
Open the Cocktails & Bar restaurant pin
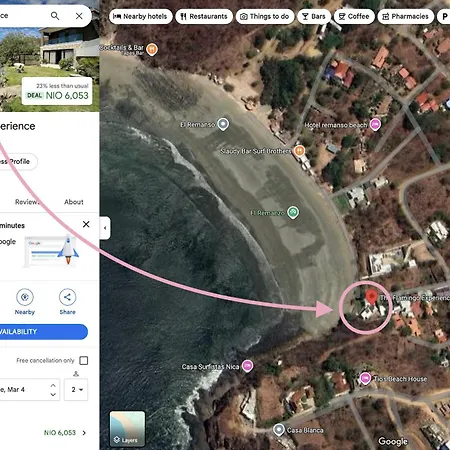coord(152,49)
